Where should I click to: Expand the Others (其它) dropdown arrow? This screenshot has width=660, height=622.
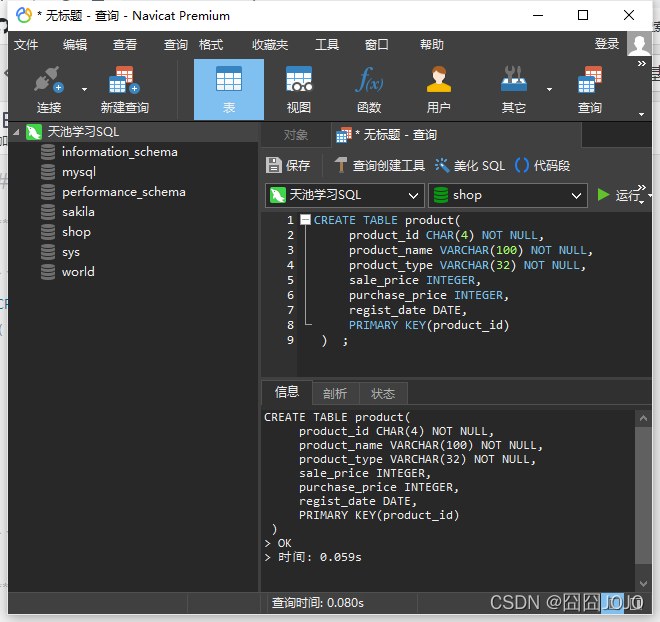pos(549,89)
